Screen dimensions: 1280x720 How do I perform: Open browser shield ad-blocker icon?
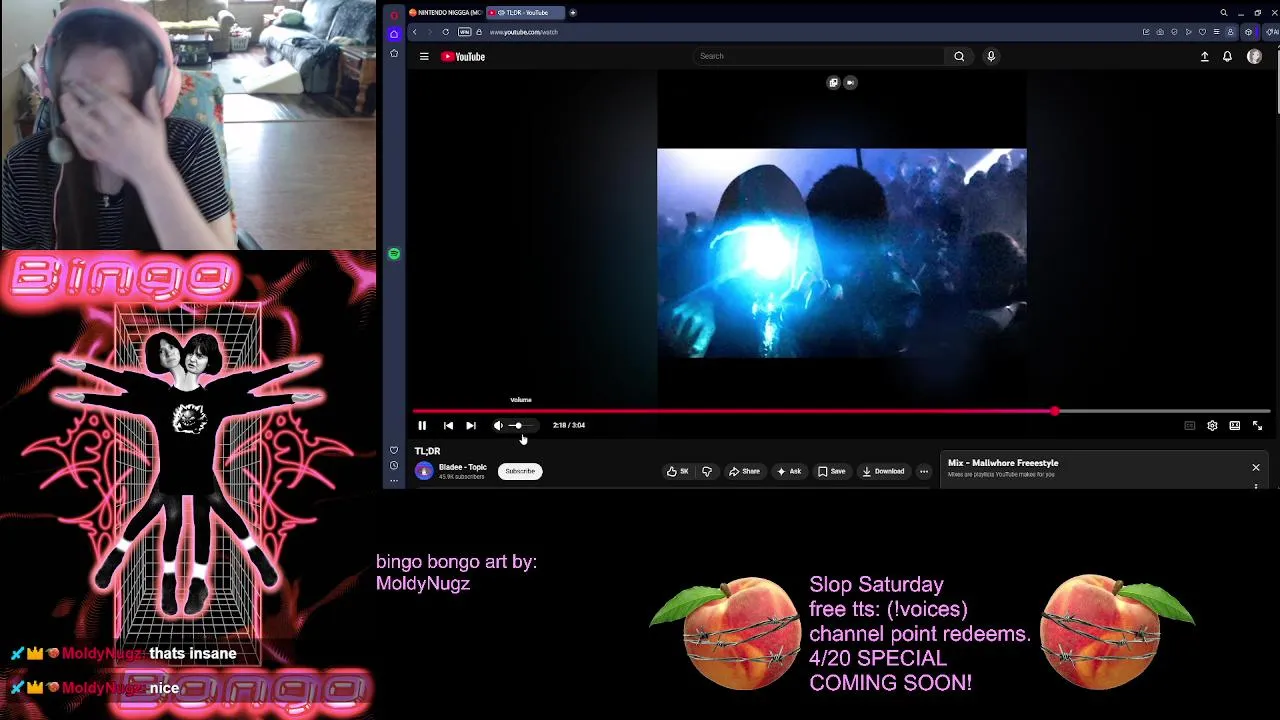click(1174, 32)
